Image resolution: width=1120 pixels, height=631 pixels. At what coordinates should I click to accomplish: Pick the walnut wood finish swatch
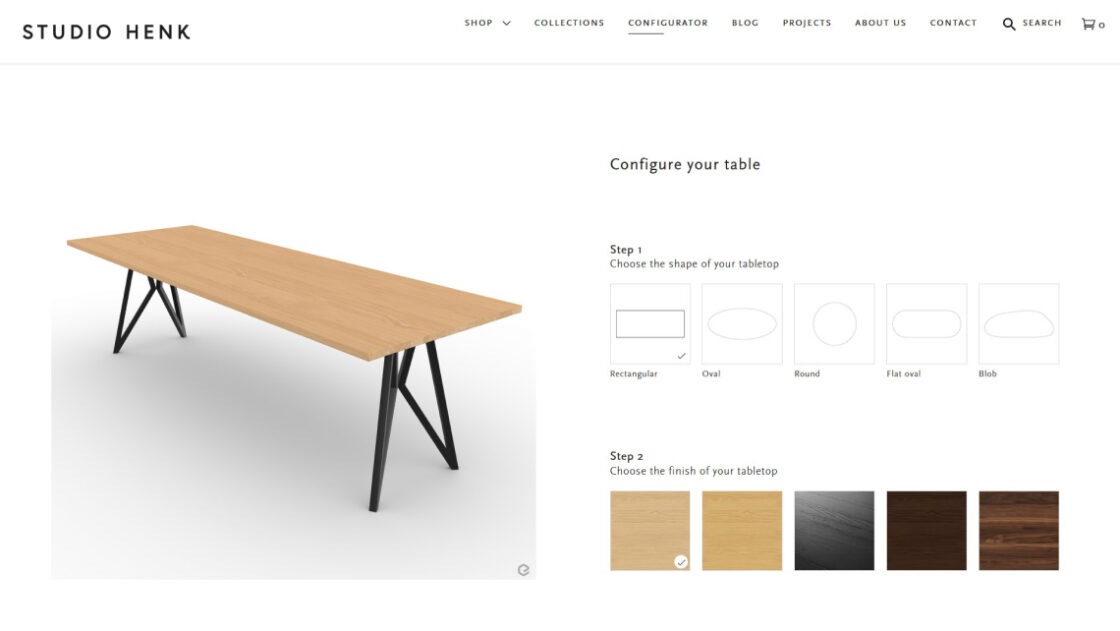tap(1019, 530)
